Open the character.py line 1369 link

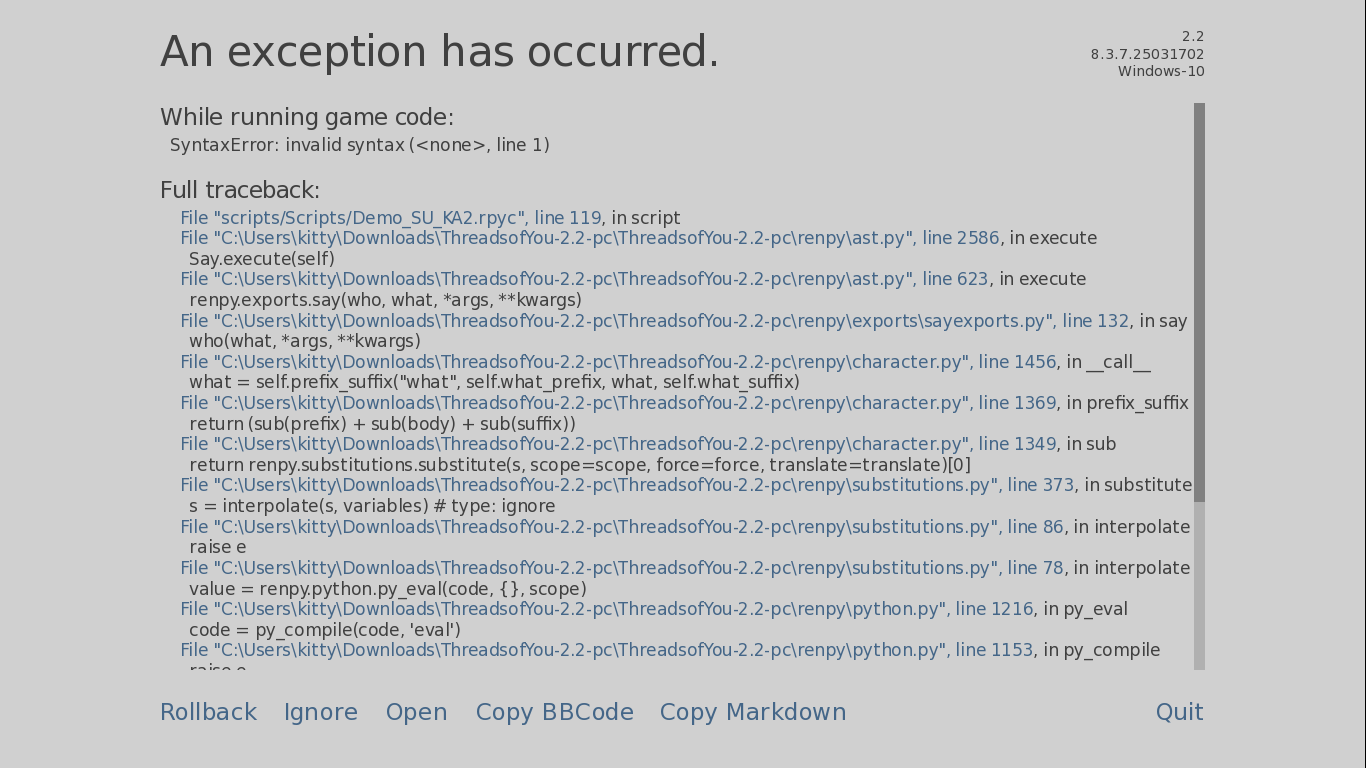617,403
